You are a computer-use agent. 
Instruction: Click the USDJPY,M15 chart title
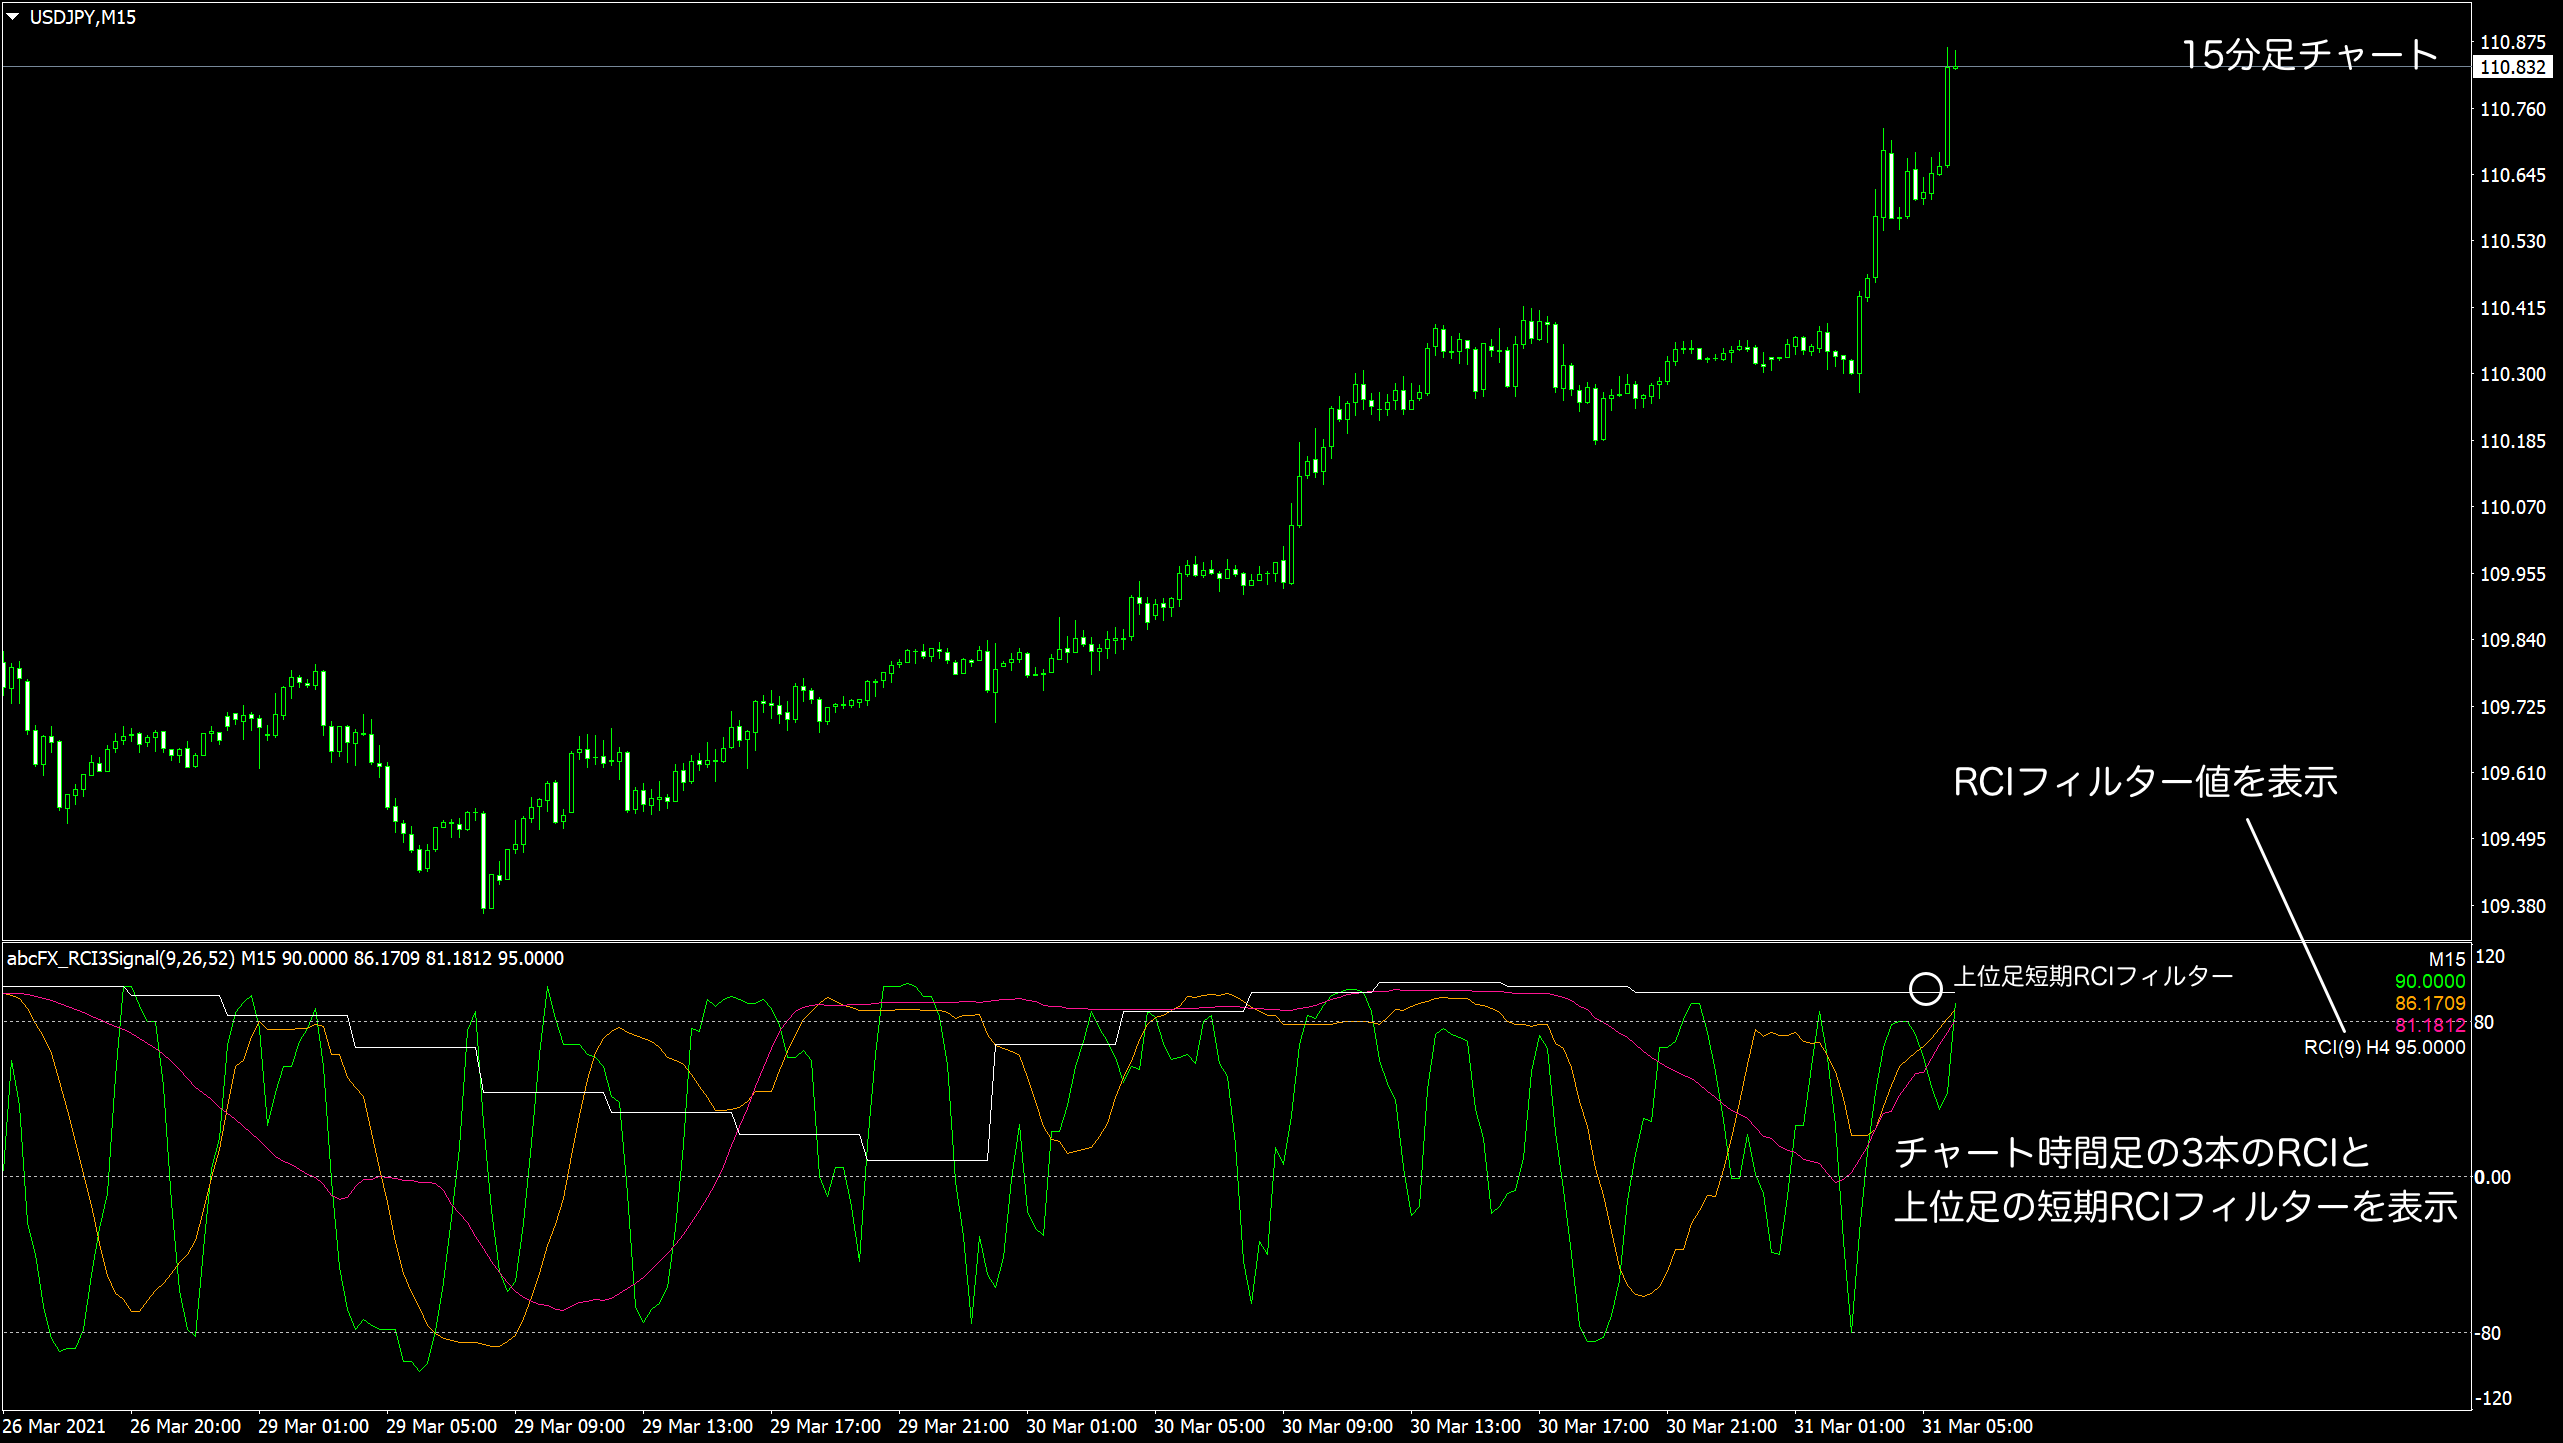coord(82,17)
